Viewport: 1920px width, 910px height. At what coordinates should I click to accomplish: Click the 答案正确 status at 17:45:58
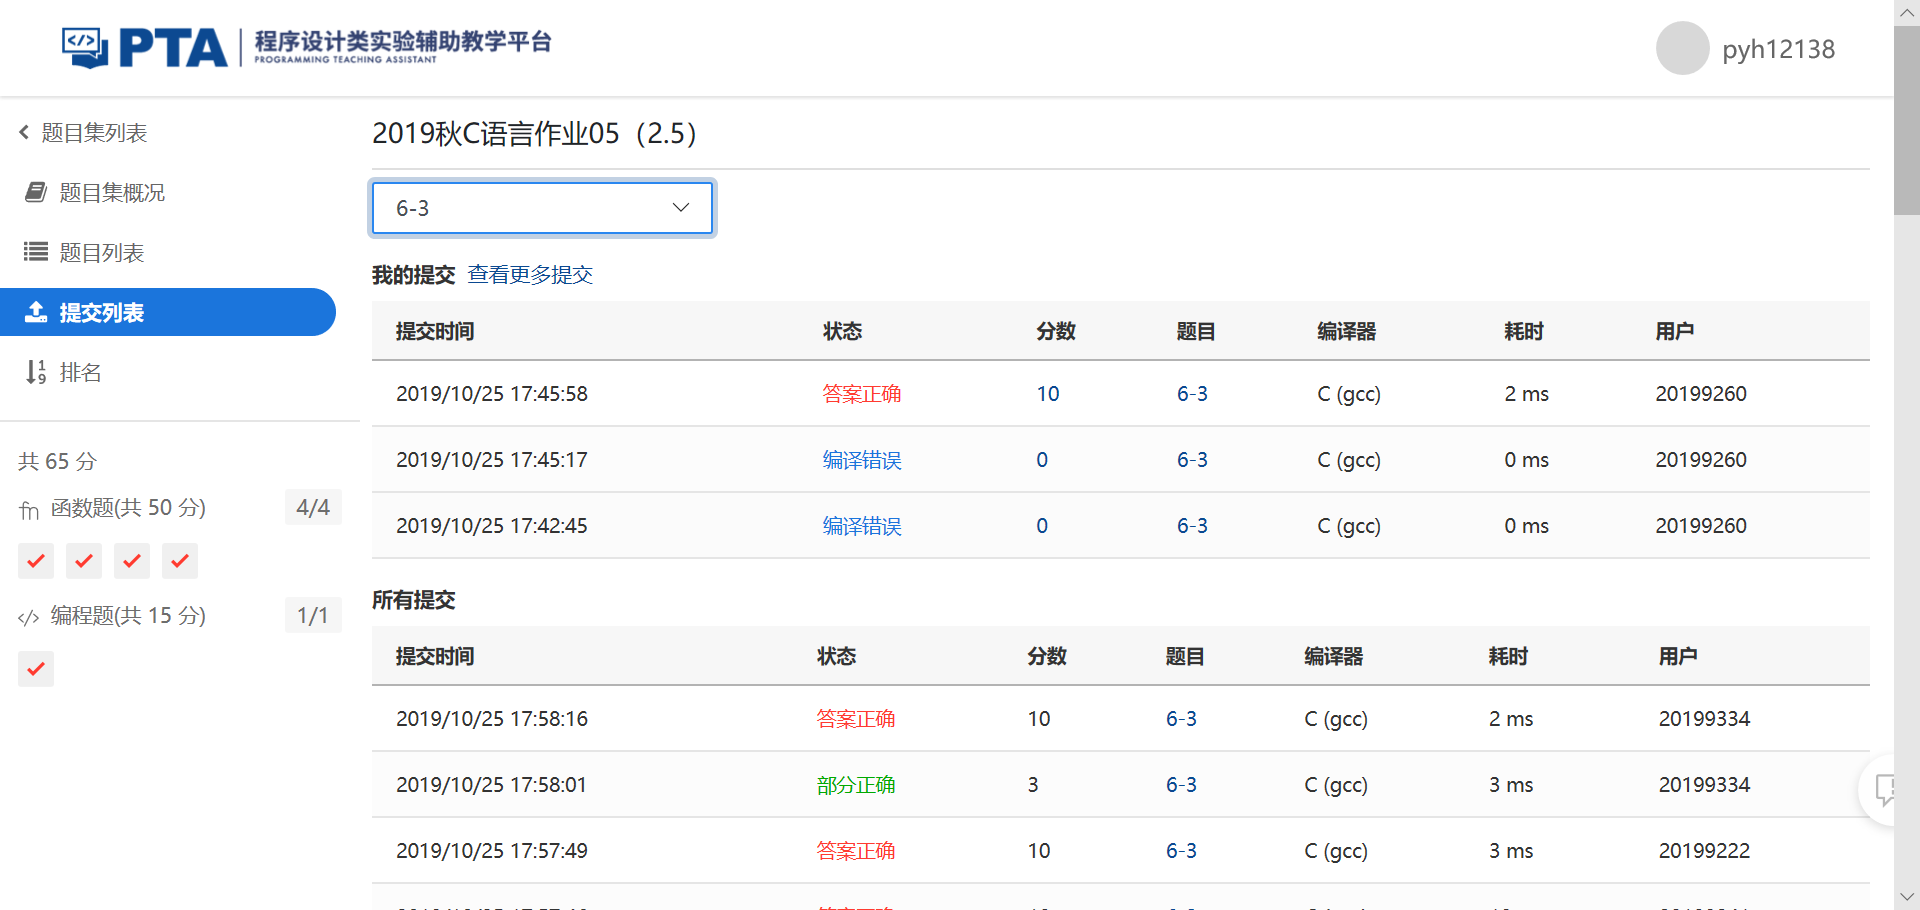point(862,394)
